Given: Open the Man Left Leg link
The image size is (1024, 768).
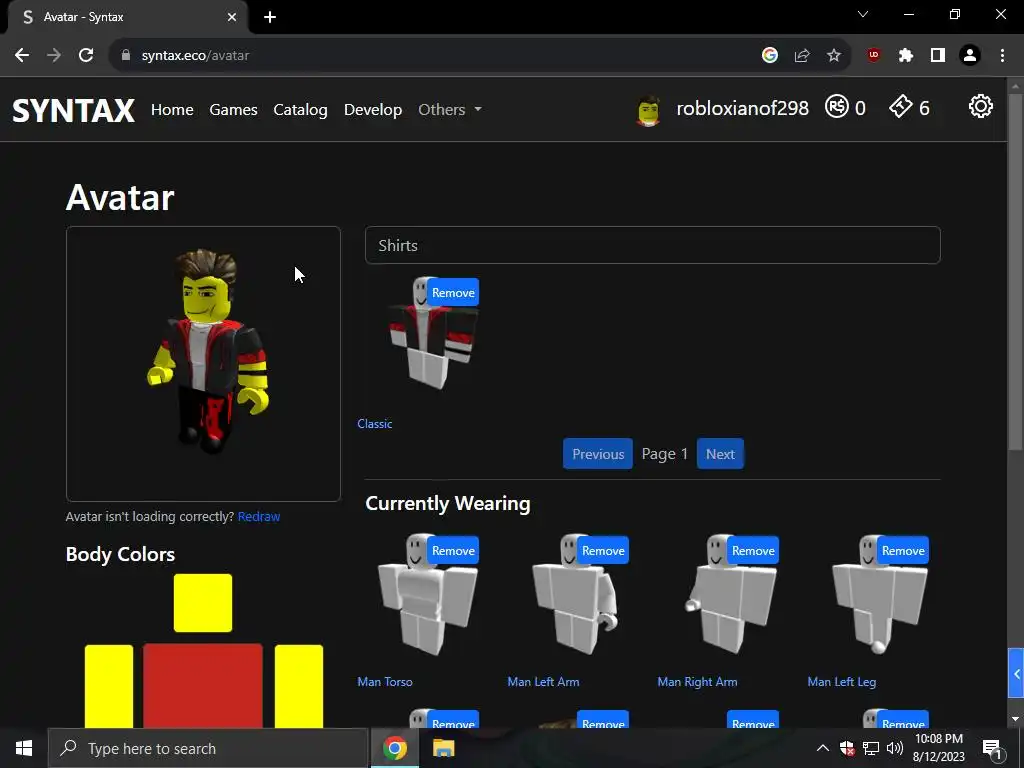Looking at the screenshot, I should [842, 682].
